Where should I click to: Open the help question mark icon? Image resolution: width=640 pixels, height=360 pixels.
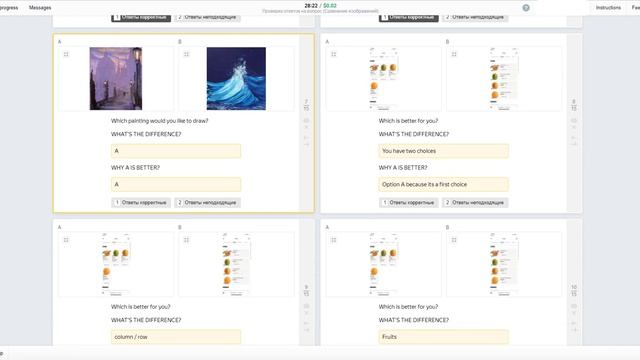point(526,8)
